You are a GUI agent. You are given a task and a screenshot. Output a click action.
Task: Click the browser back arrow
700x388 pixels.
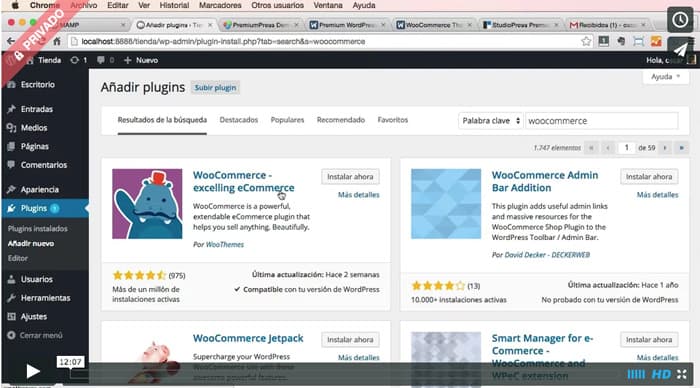tap(11, 42)
